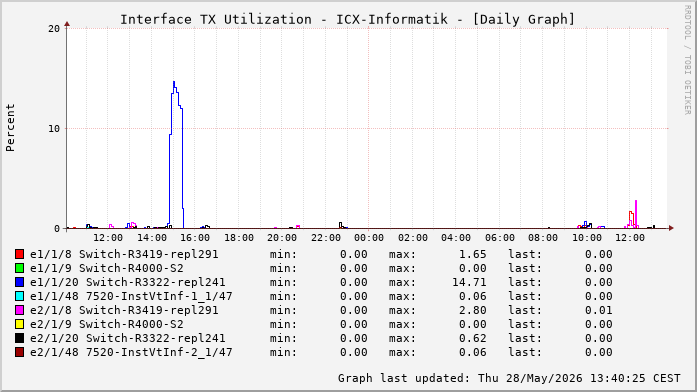Click the yellow e2/1/9 legend swatch
Screen dimensions: 697x392
19,324
